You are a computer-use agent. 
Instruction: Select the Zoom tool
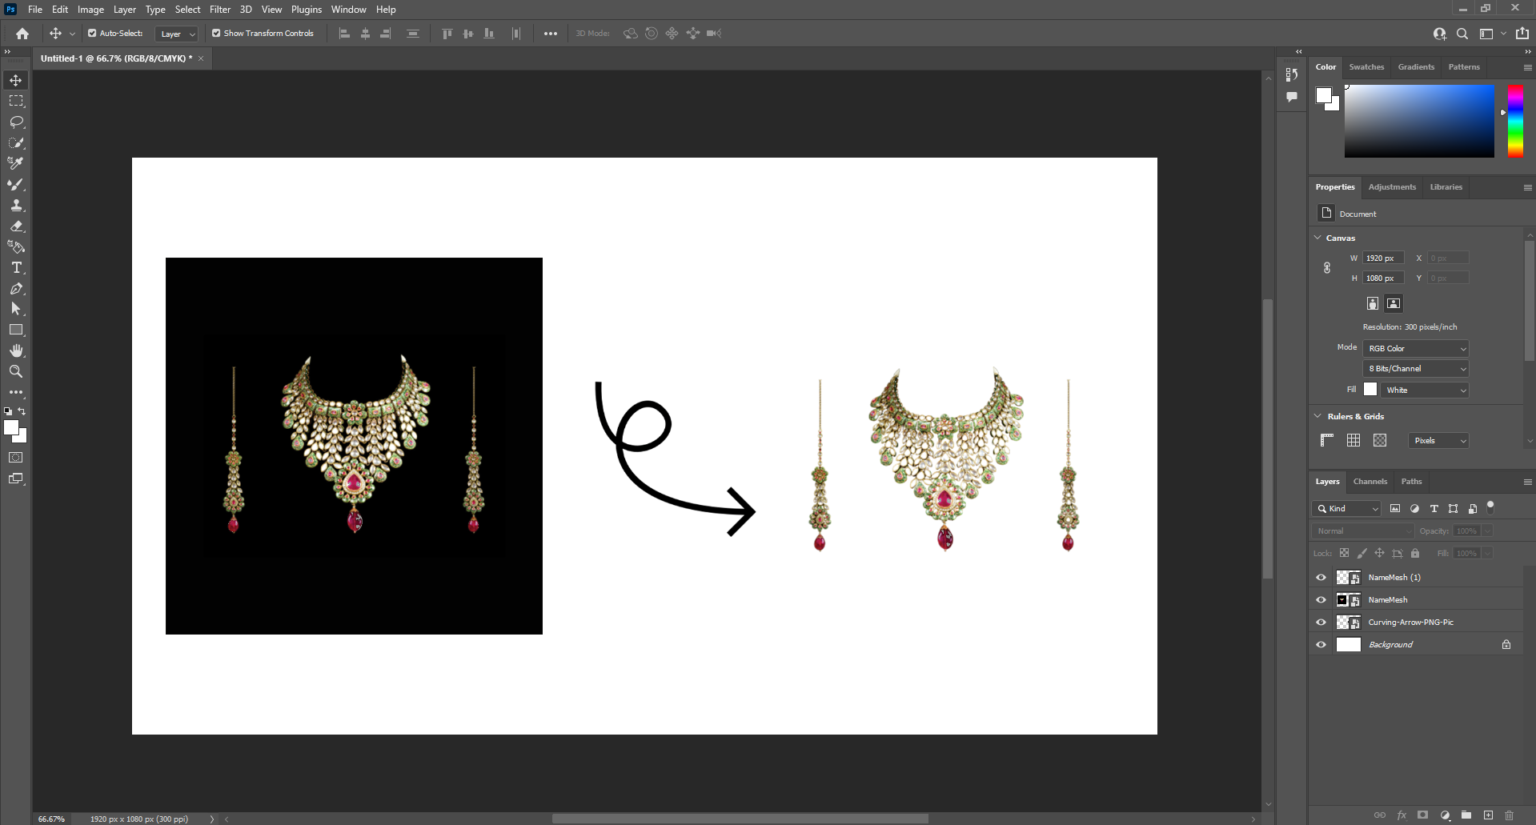point(15,371)
